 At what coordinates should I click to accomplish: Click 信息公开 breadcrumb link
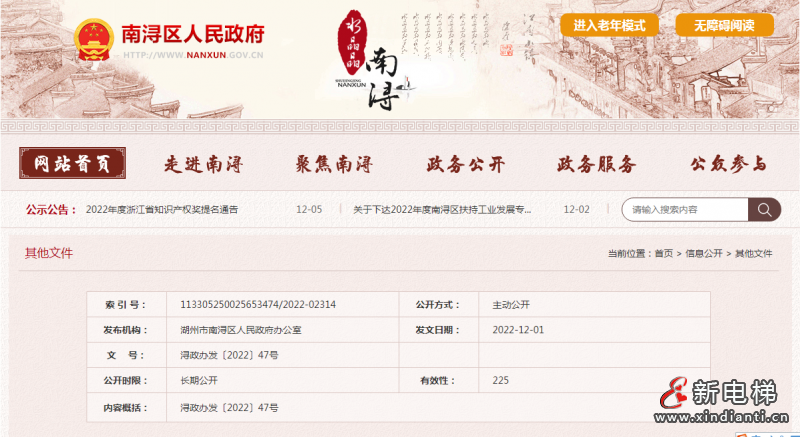pyautogui.click(x=704, y=254)
